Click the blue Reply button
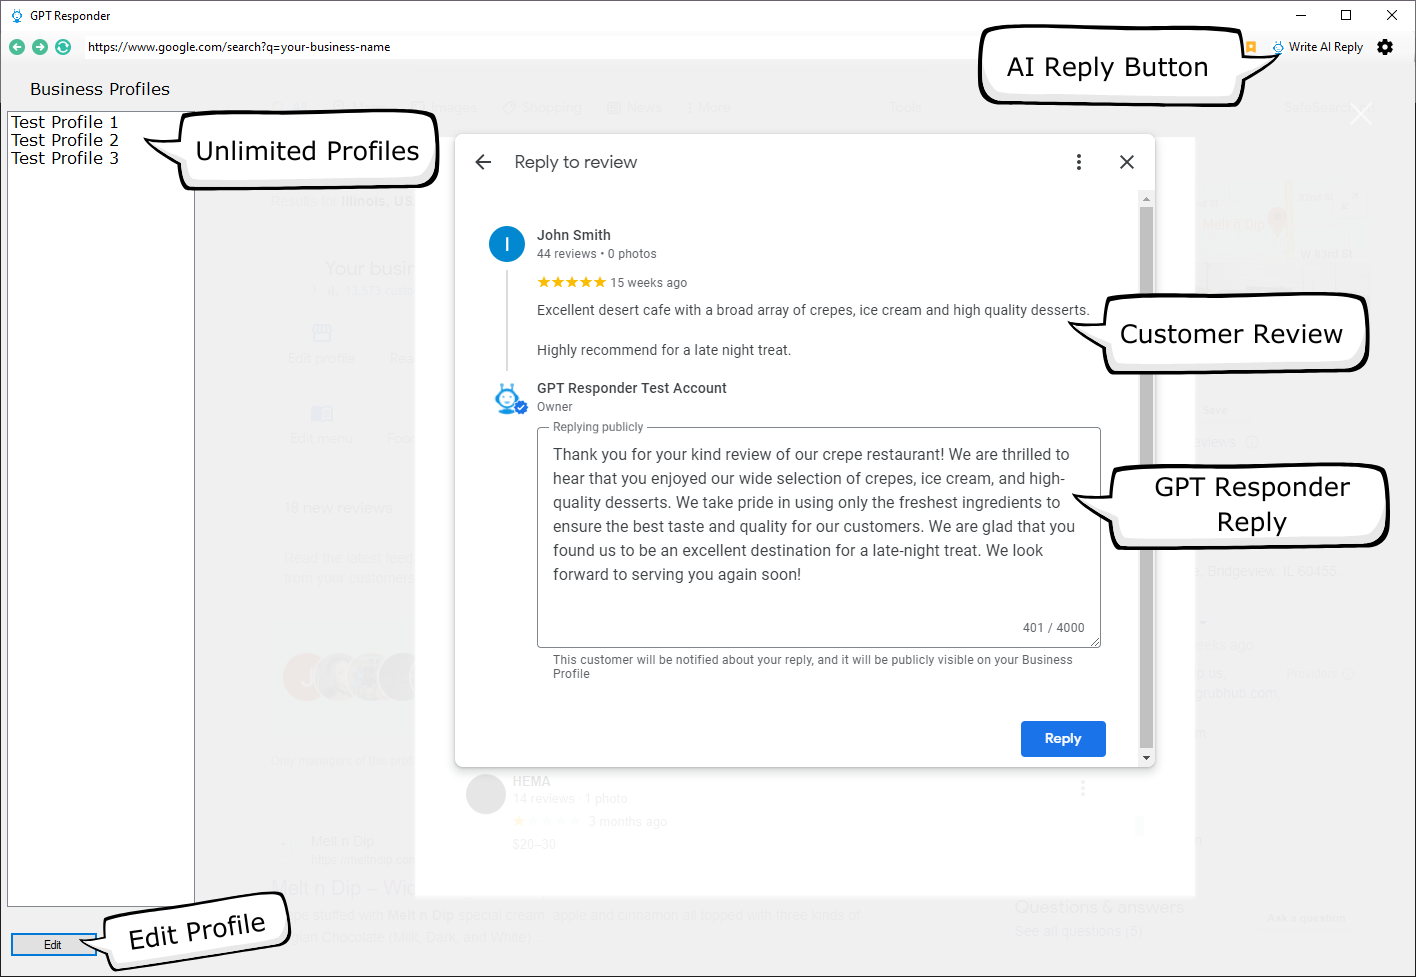The height and width of the screenshot is (977, 1416). (1063, 739)
